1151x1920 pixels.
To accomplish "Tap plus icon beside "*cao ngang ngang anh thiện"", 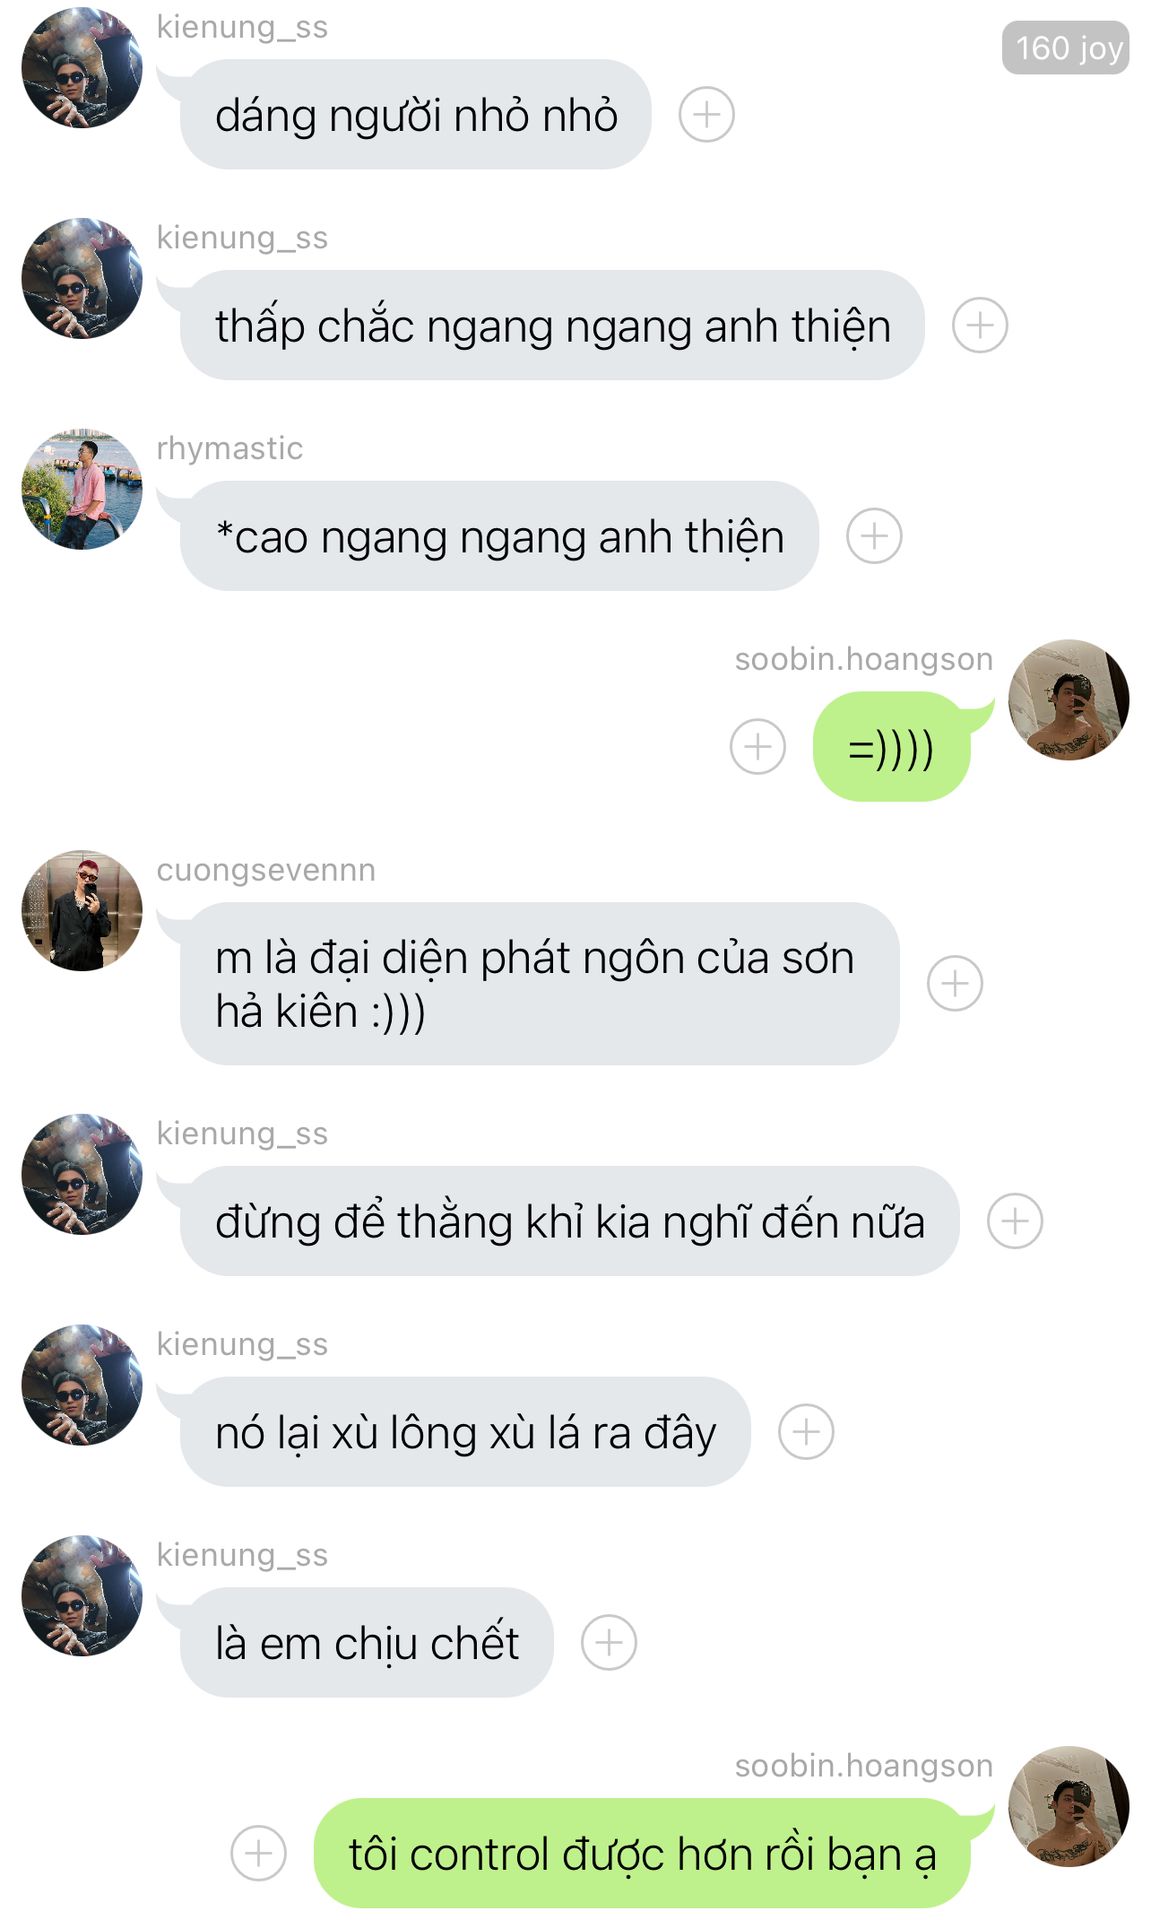I will tap(874, 536).
